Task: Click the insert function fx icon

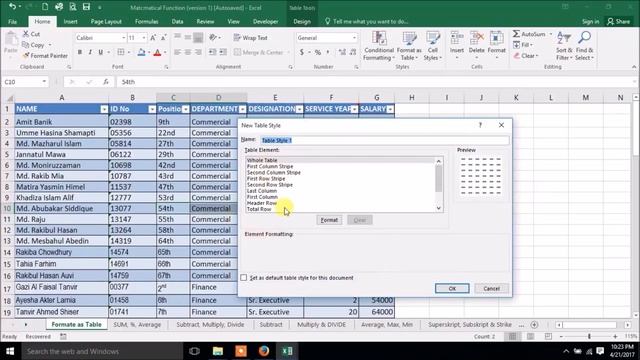Action: [x=106, y=82]
